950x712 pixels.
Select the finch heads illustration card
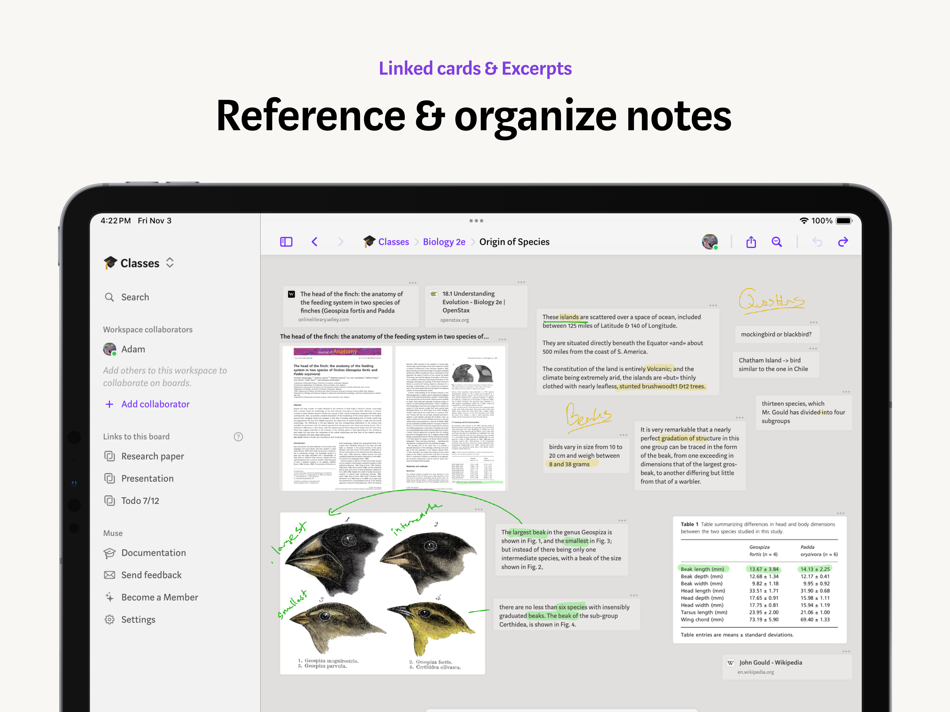point(382,593)
